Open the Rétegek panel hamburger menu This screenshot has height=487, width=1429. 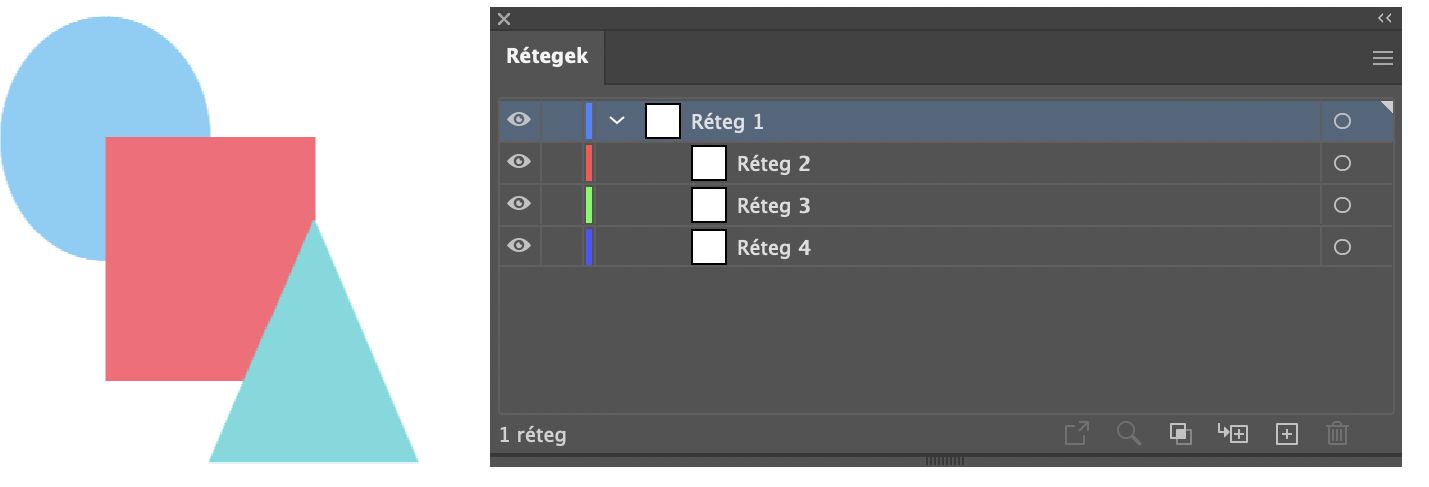(1383, 58)
